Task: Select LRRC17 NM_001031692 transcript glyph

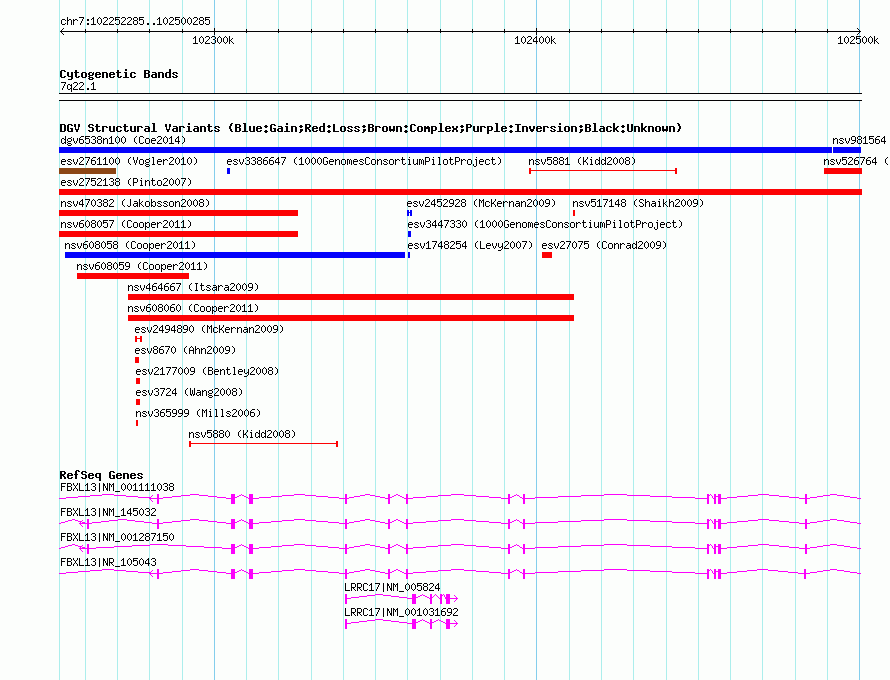Action: pyautogui.click(x=401, y=623)
